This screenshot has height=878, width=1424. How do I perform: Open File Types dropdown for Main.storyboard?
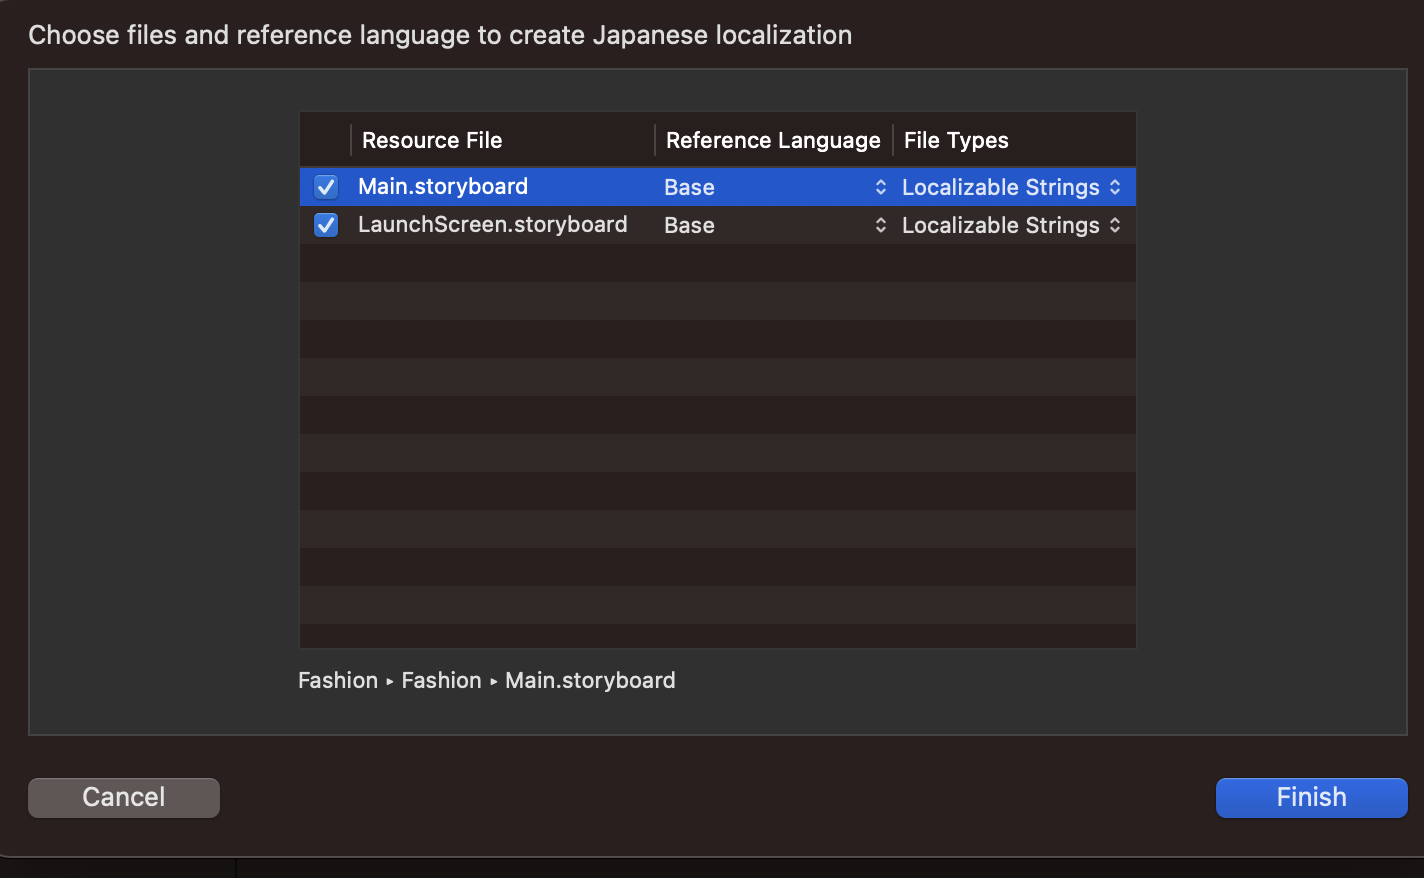point(1012,187)
